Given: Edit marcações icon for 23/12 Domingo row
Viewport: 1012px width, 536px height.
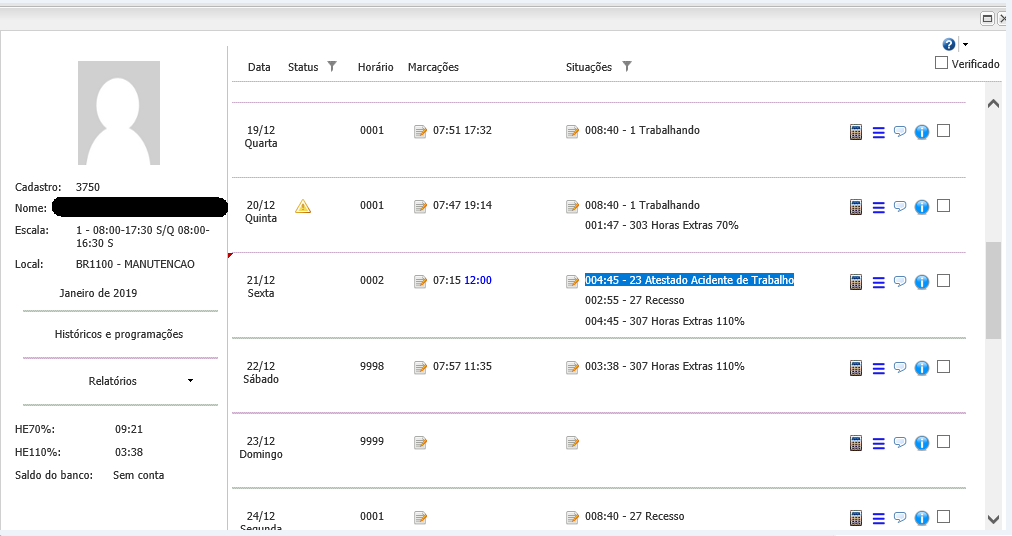Looking at the screenshot, I should click(420, 443).
